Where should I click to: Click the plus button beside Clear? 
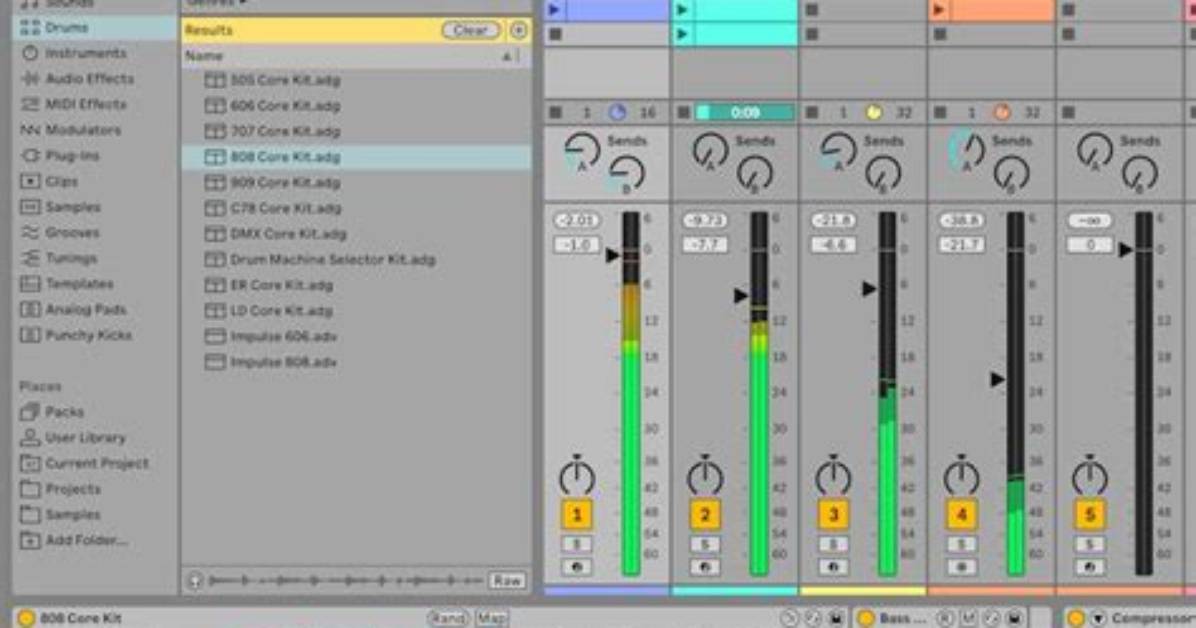click(519, 31)
